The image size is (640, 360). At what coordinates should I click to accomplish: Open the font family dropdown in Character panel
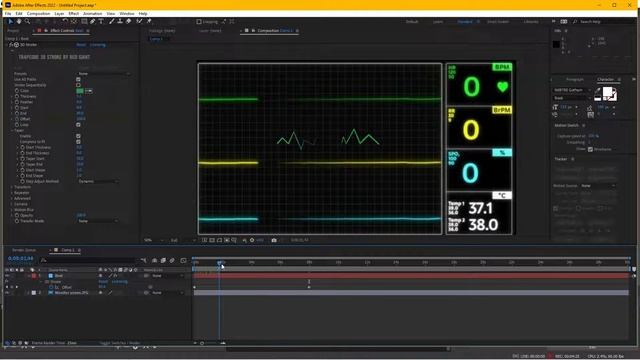click(571, 90)
